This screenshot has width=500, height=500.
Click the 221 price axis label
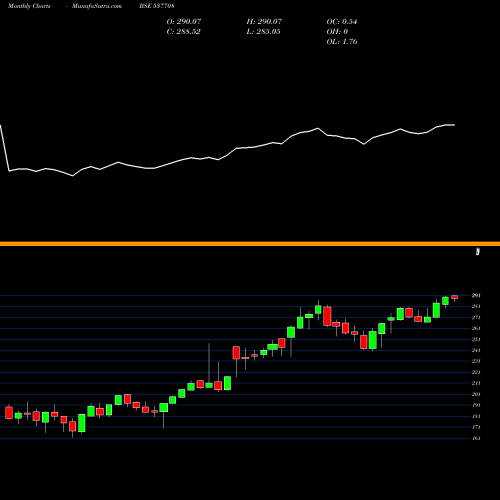click(476, 372)
